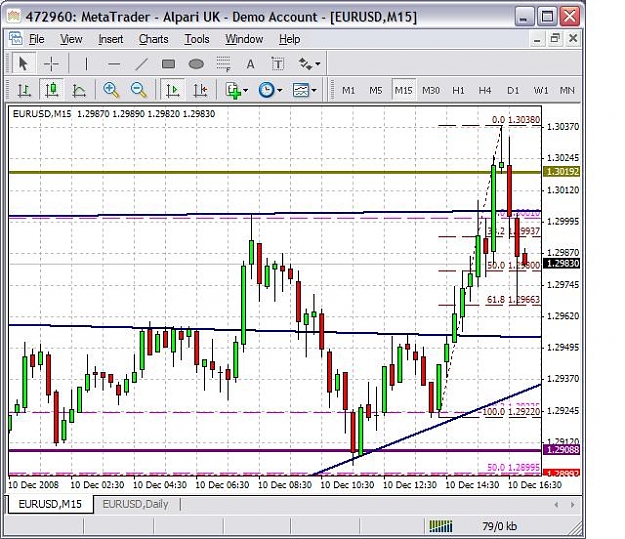This screenshot has width=625, height=539.
Task: Click the EURUSD,M15 chart OHLC header
Action: pyautogui.click(x=114, y=114)
